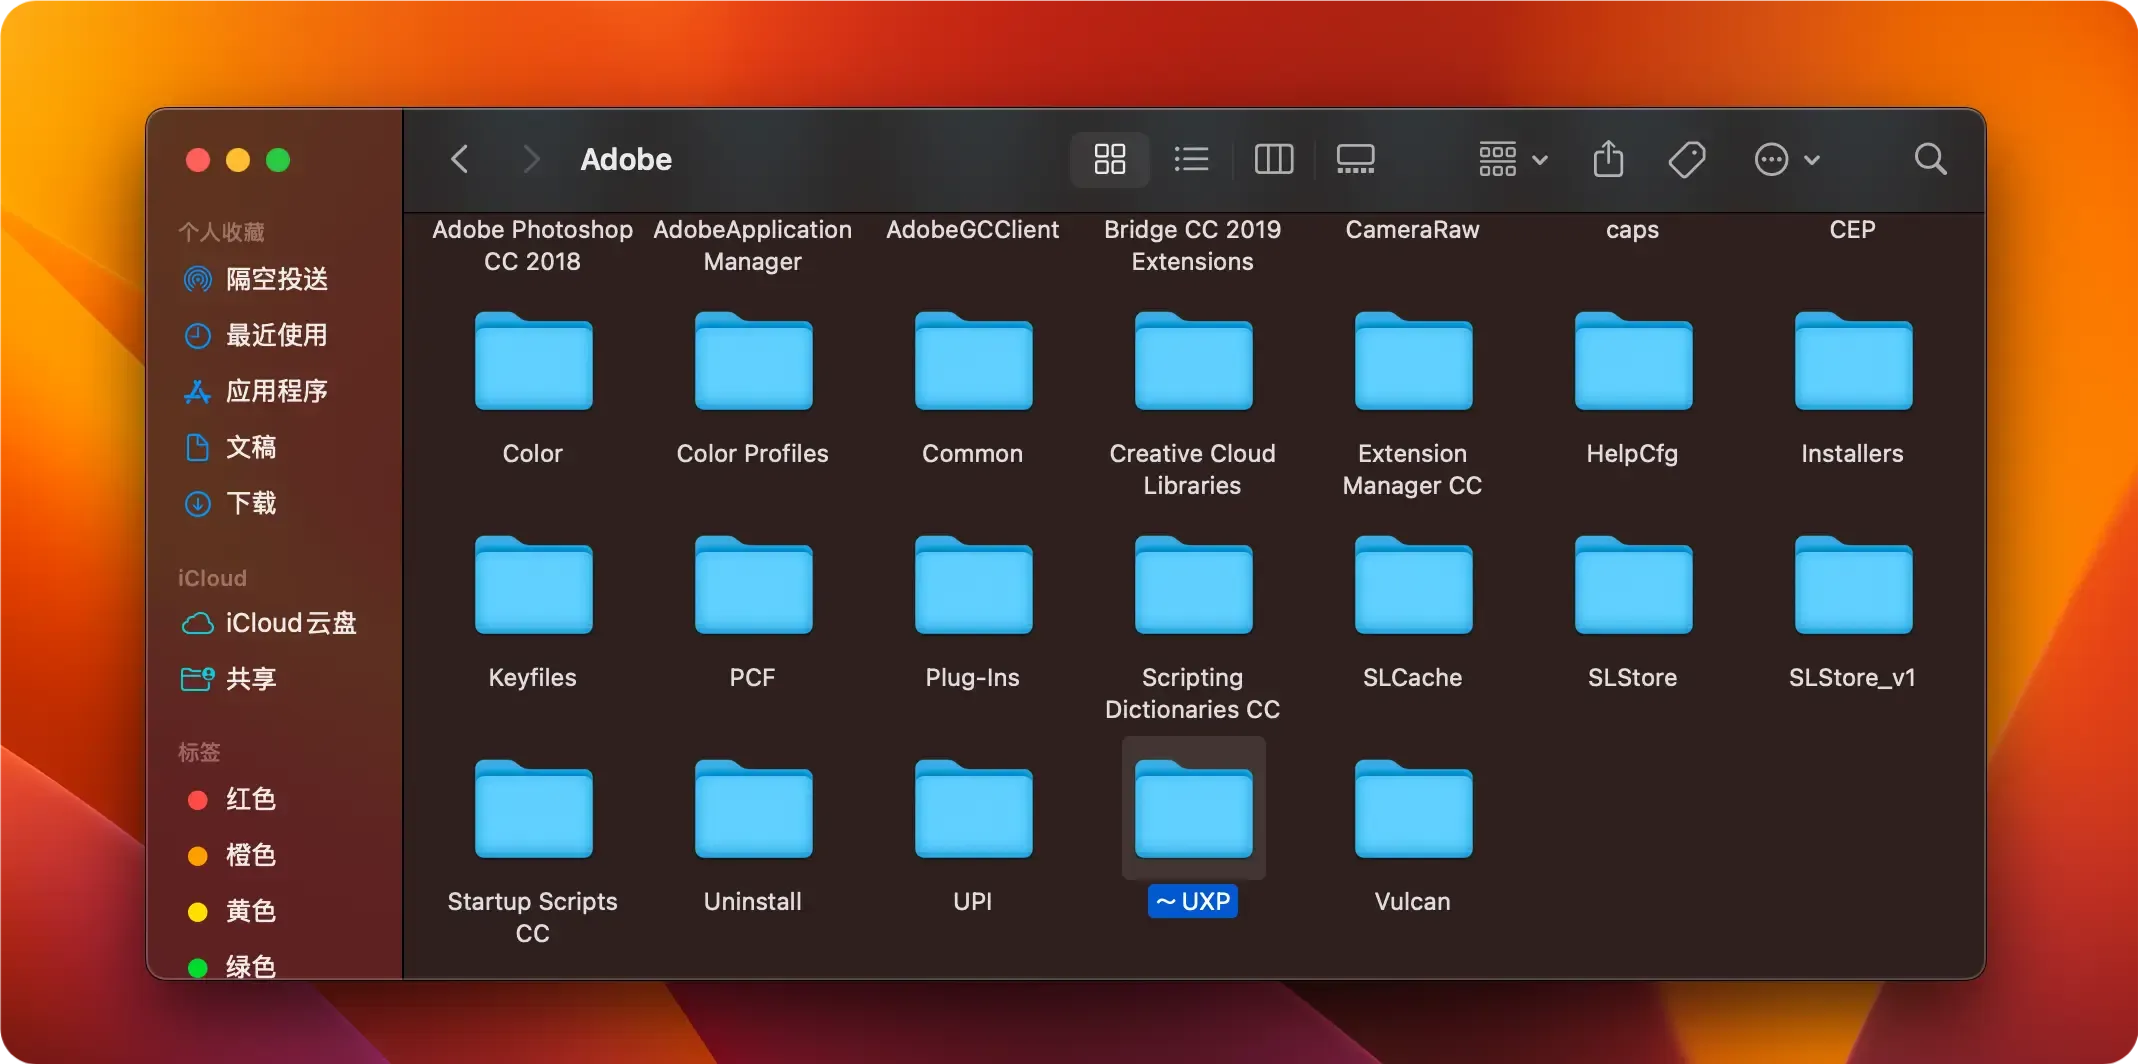
Task: Click the Adobe Photoshop CC 2018 label
Action: pyautogui.click(x=533, y=245)
